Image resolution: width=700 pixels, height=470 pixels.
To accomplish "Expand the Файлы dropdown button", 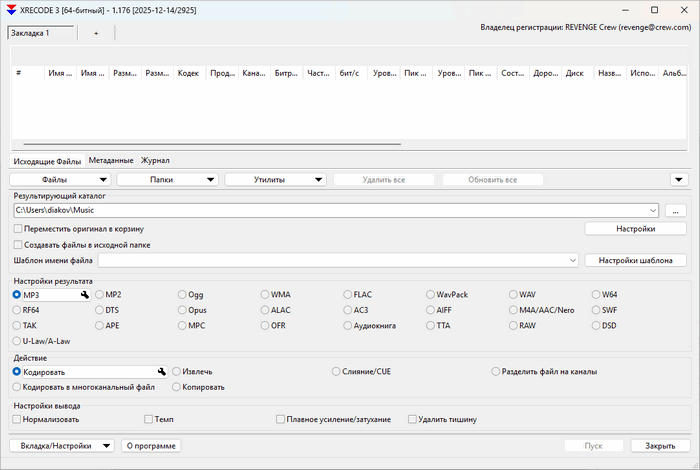I will click(60, 180).
